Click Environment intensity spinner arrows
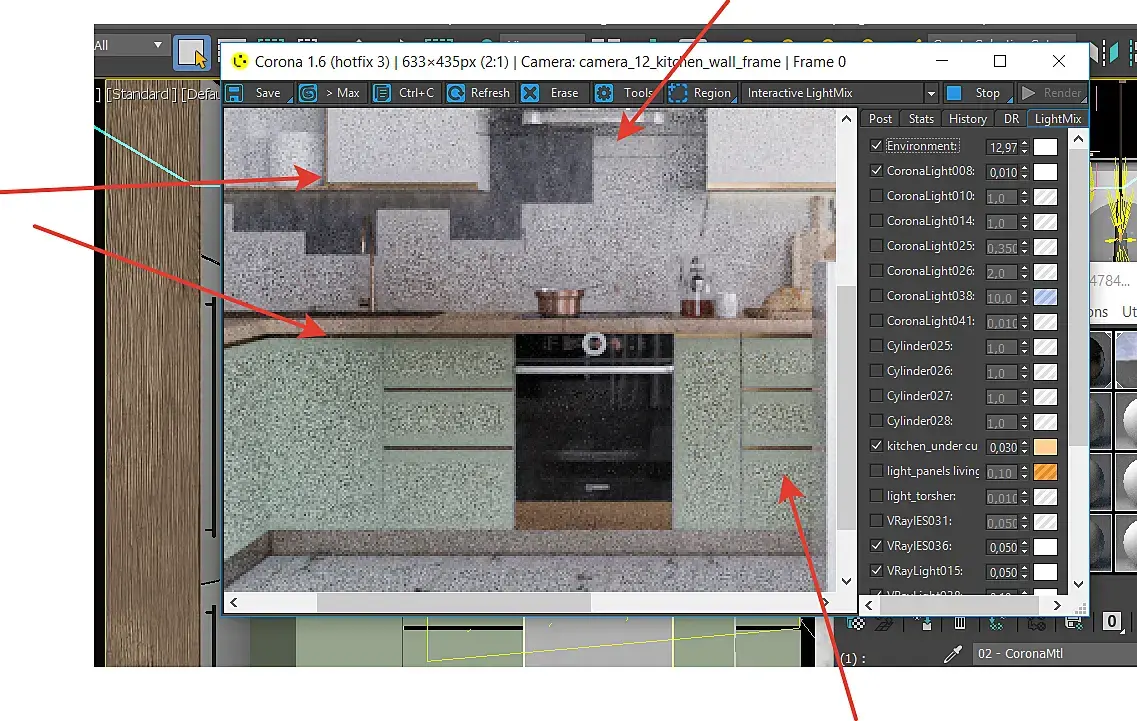The height and width of the screenshot is (721, 1137). (x=1024, y=147)
